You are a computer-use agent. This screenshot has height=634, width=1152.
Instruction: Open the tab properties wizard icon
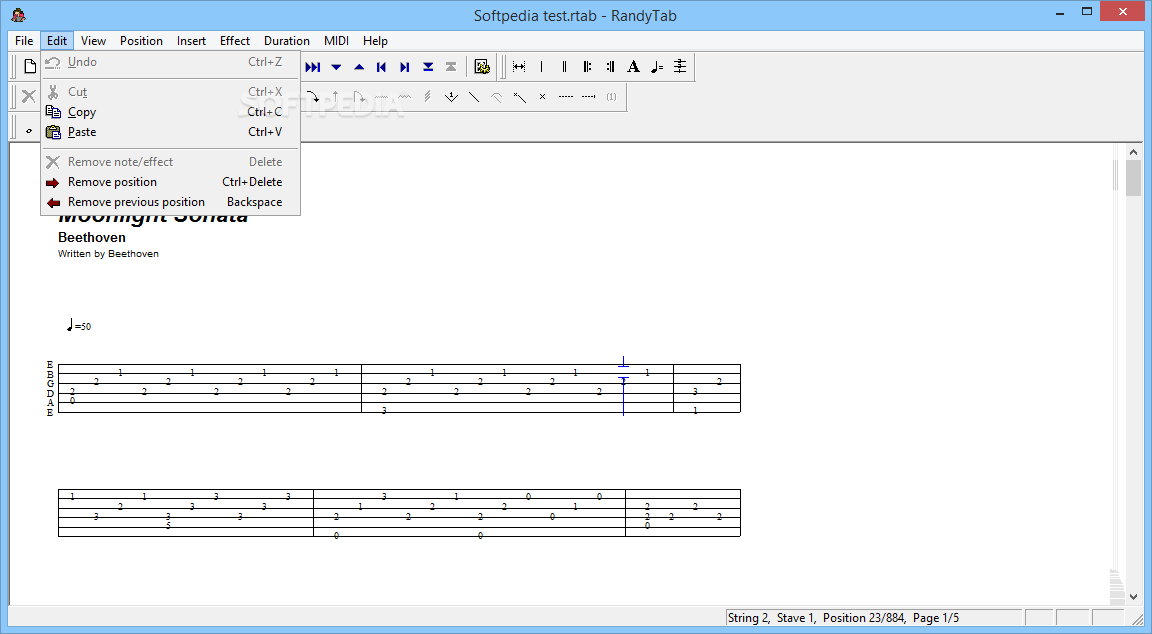[482, 67]
